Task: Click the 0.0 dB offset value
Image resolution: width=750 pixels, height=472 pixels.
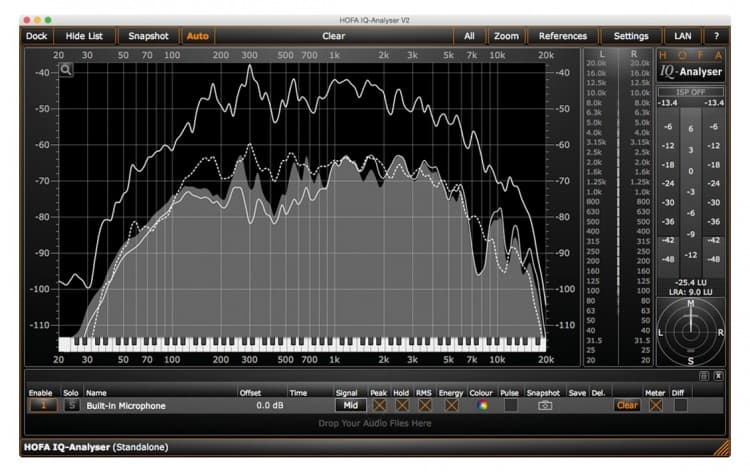Action: coord(270,406)
